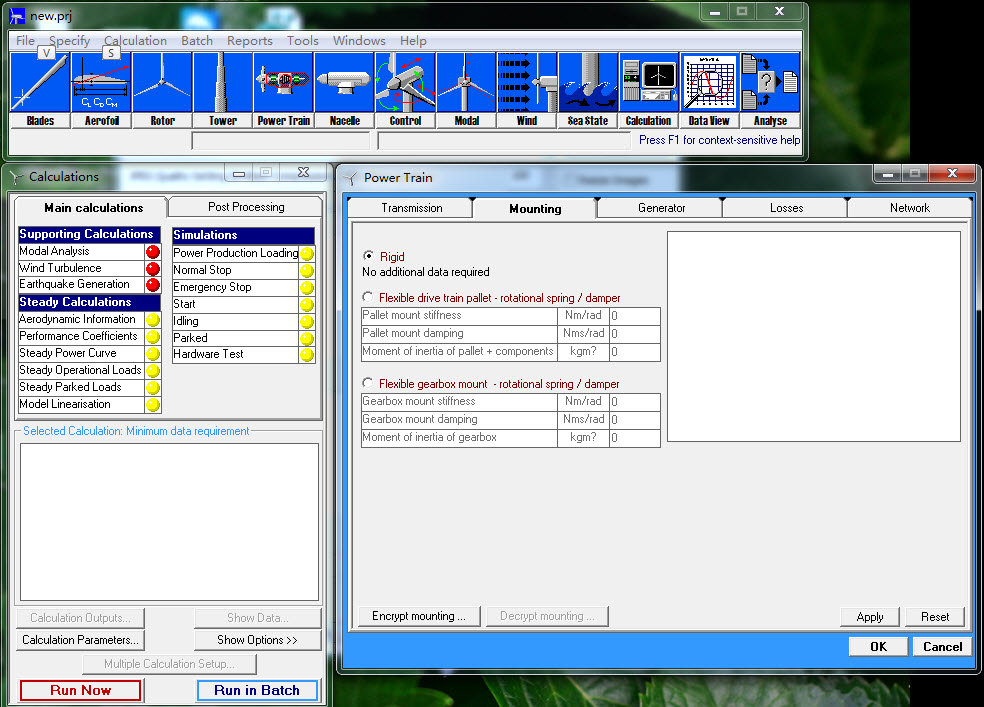984x707 pixels.
Task: Open the Tools menu
Action: click(x=302, y=41)
